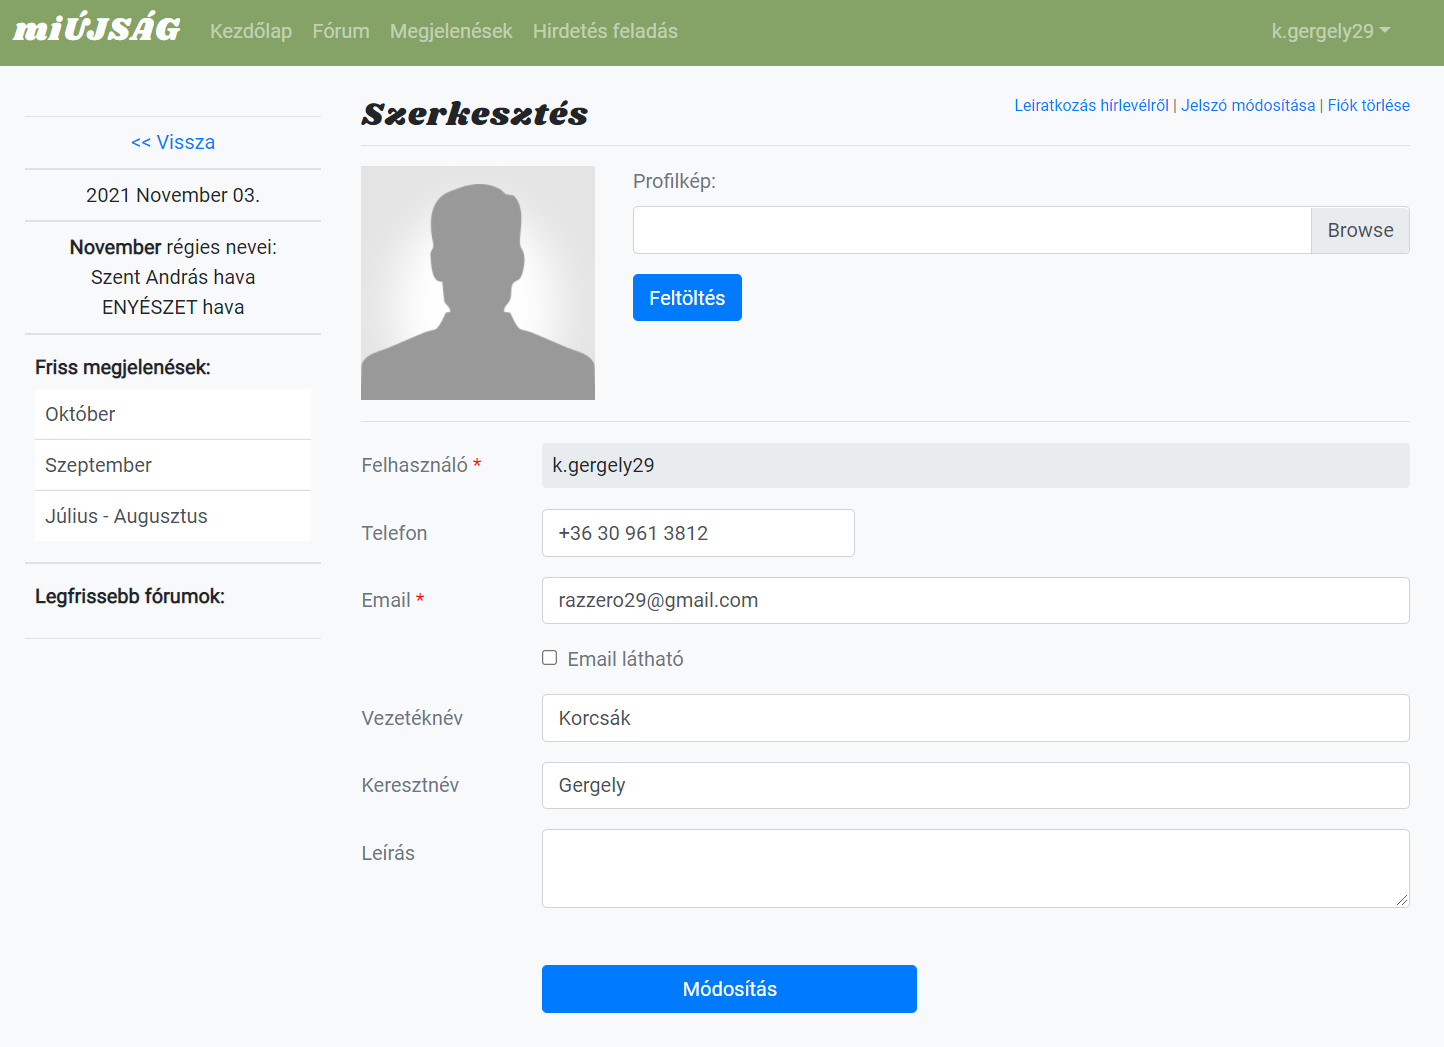Toggle the Email látható checkbox
Image resolution: width=1444 pixels, height=1047 pixels.
[x=550, y=658]
